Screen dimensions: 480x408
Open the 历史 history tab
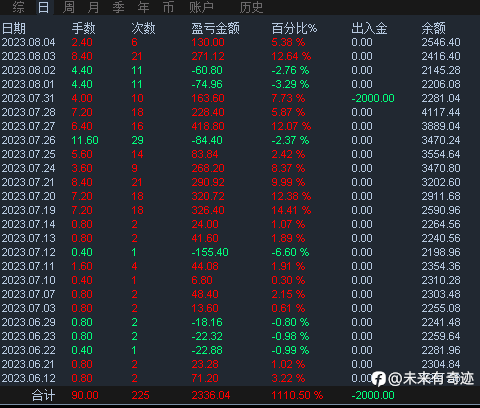point(251,7)
